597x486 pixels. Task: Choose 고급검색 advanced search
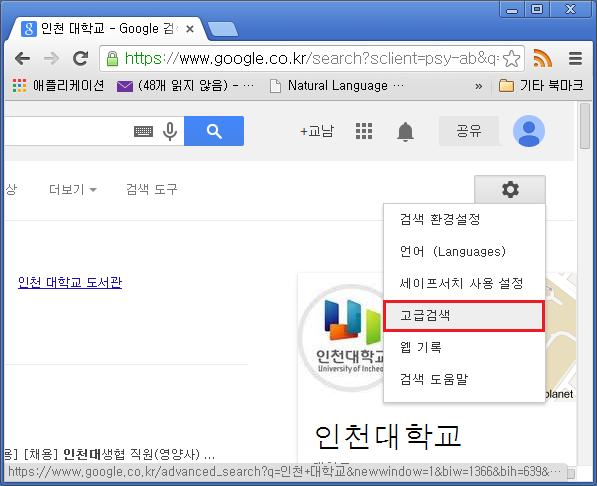click(x=465, y=315)
